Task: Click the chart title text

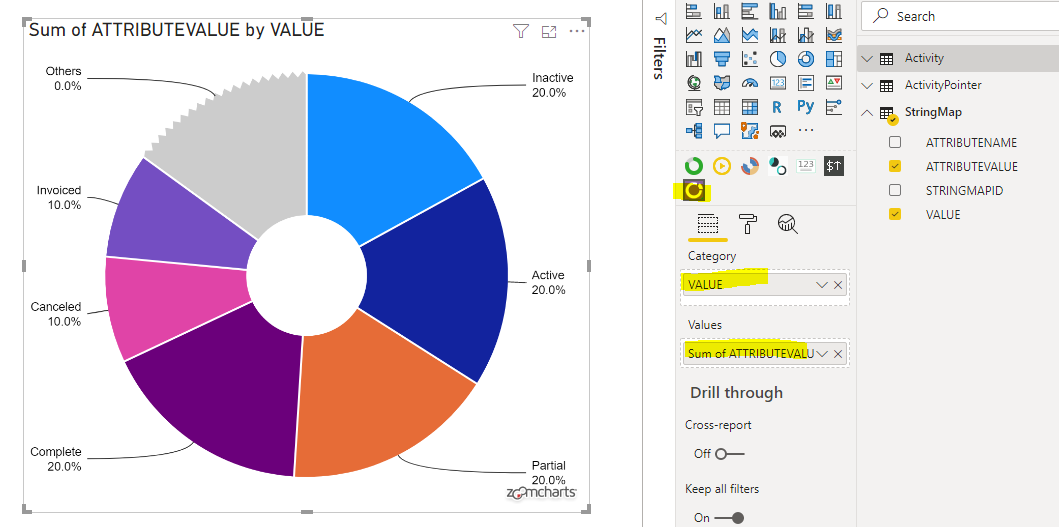Action: [x=176, y=30]
